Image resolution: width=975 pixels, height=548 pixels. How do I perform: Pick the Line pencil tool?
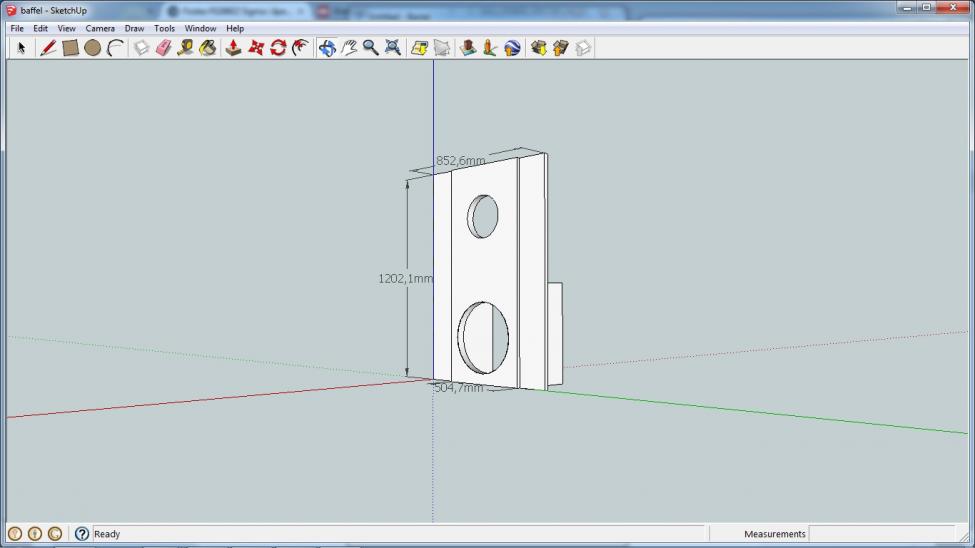pos(47,48)
